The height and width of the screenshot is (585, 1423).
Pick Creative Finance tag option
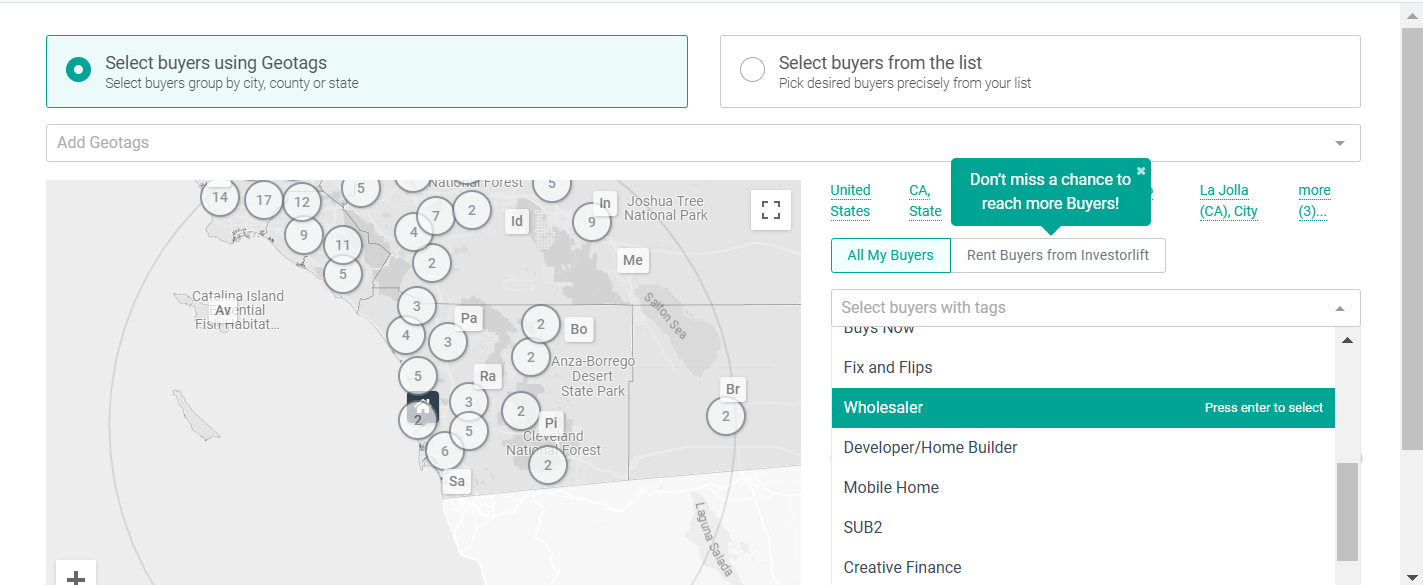[1083, 567]
